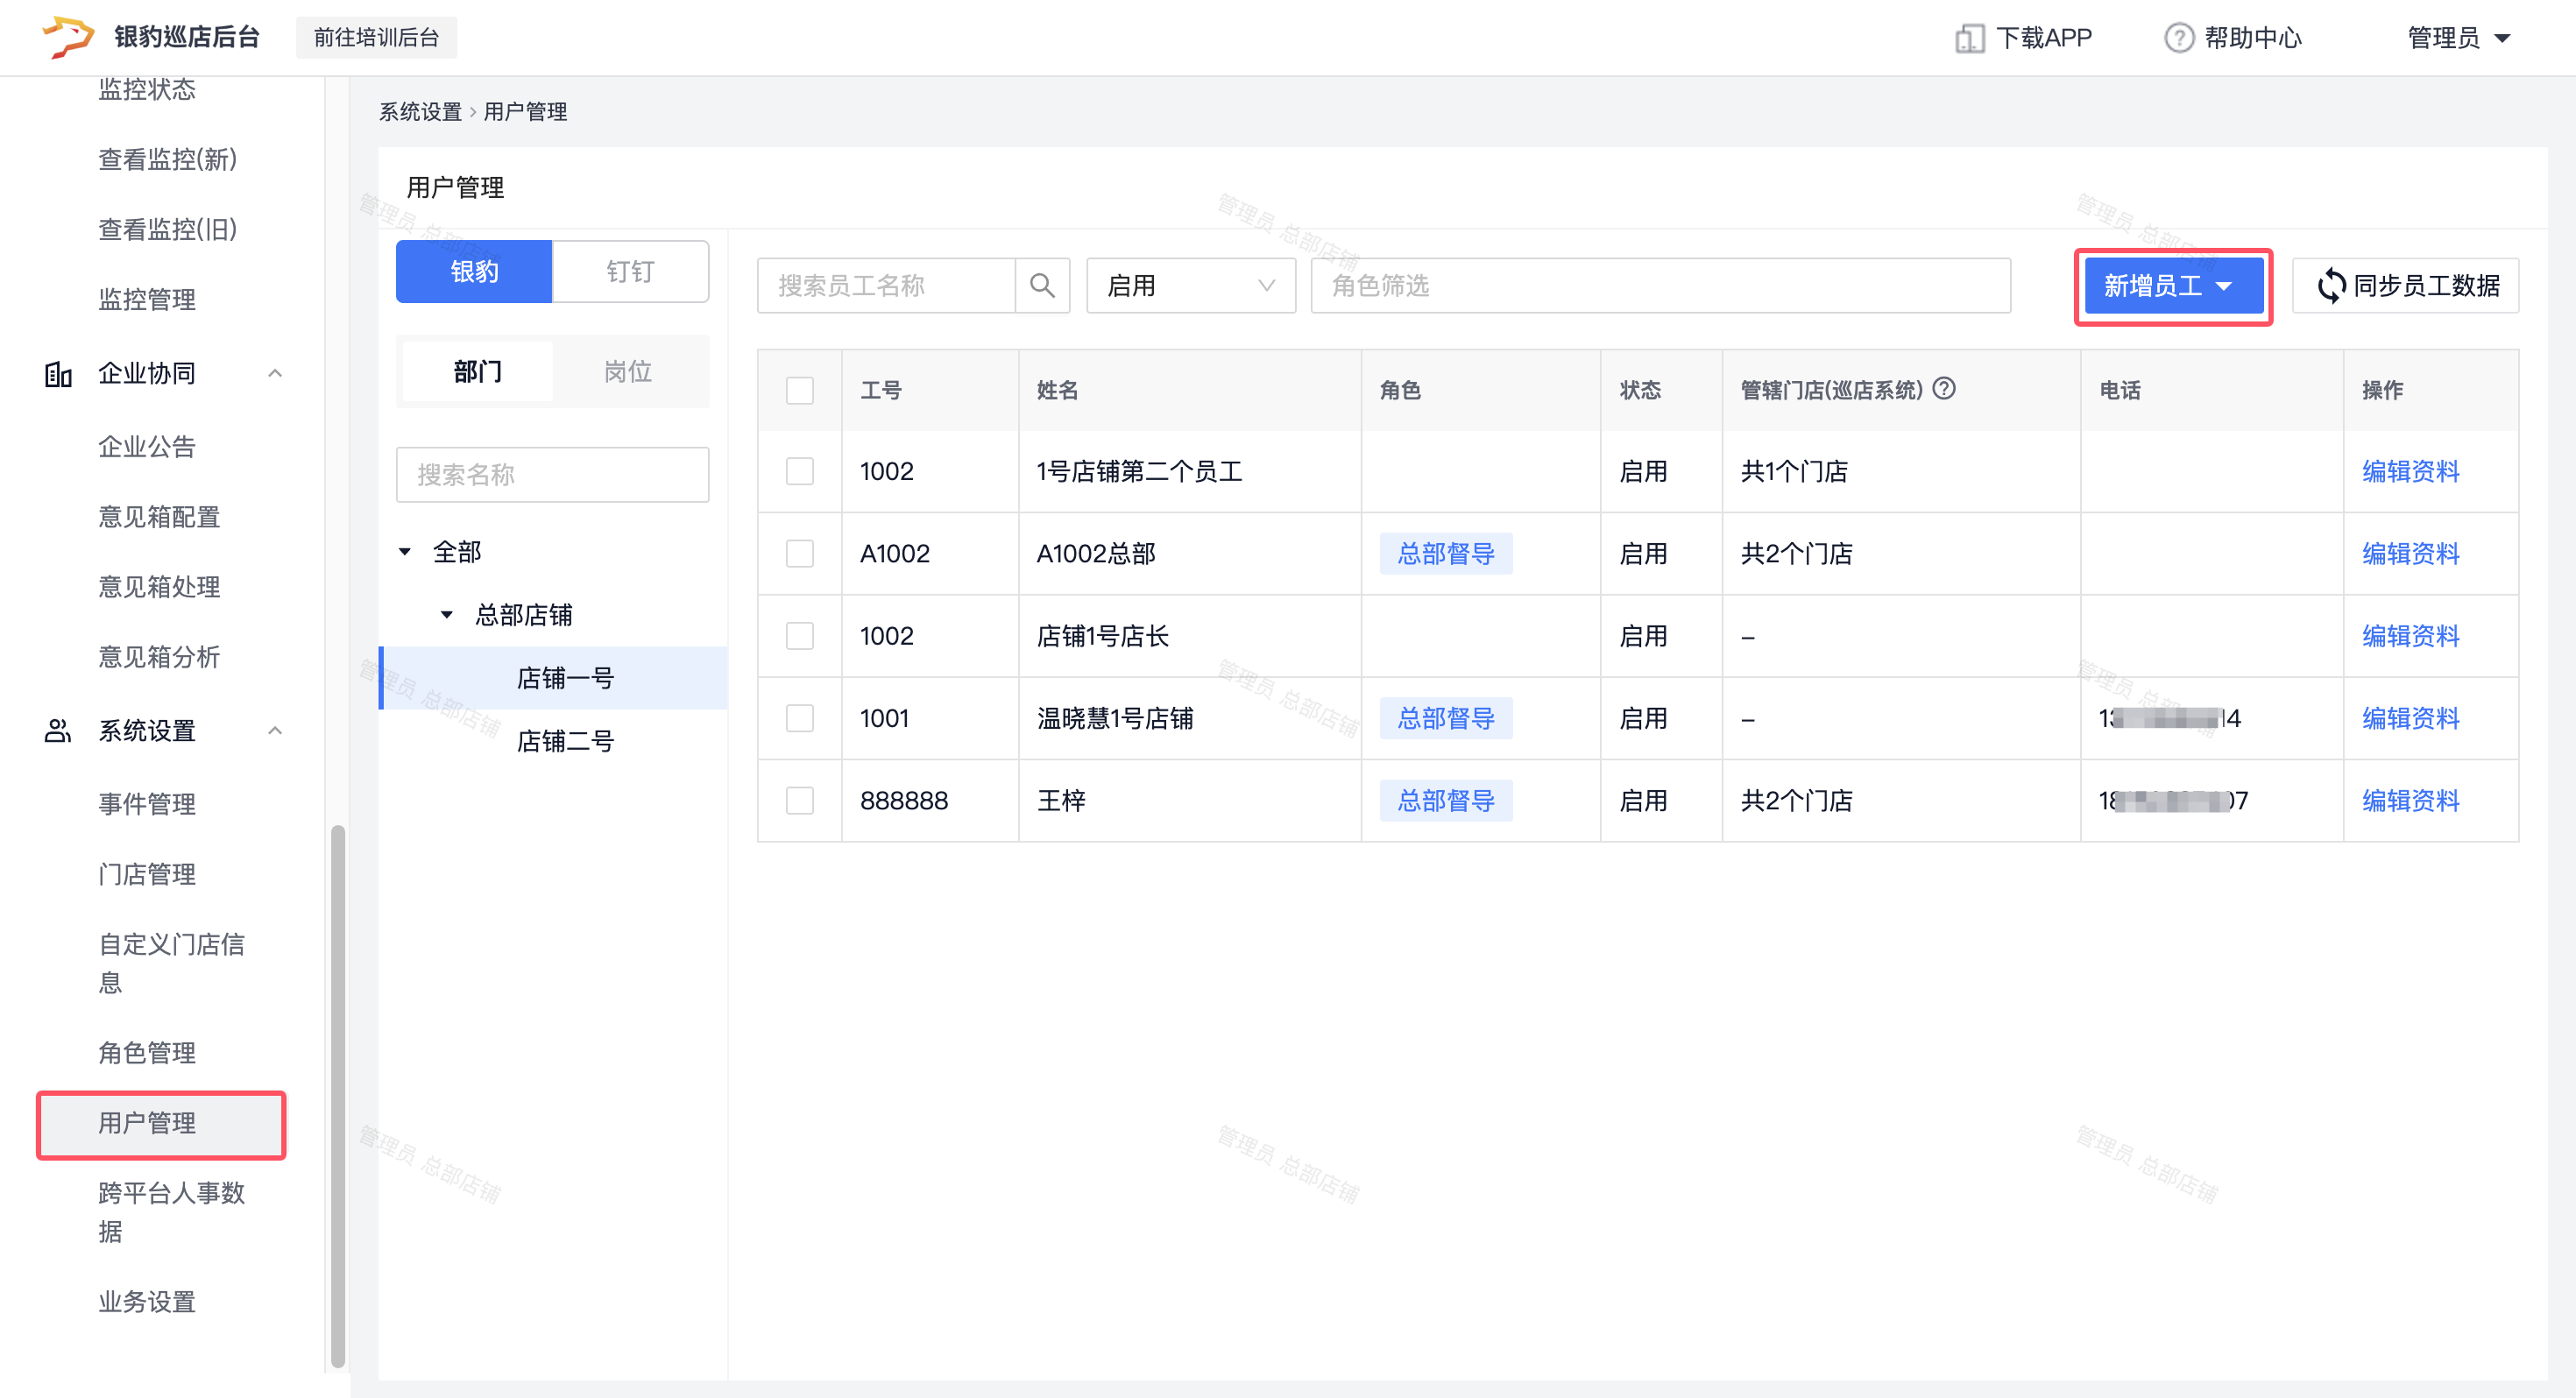Check the row for A1002总部
The image size is (2576, 1398).
coord(799,554)
